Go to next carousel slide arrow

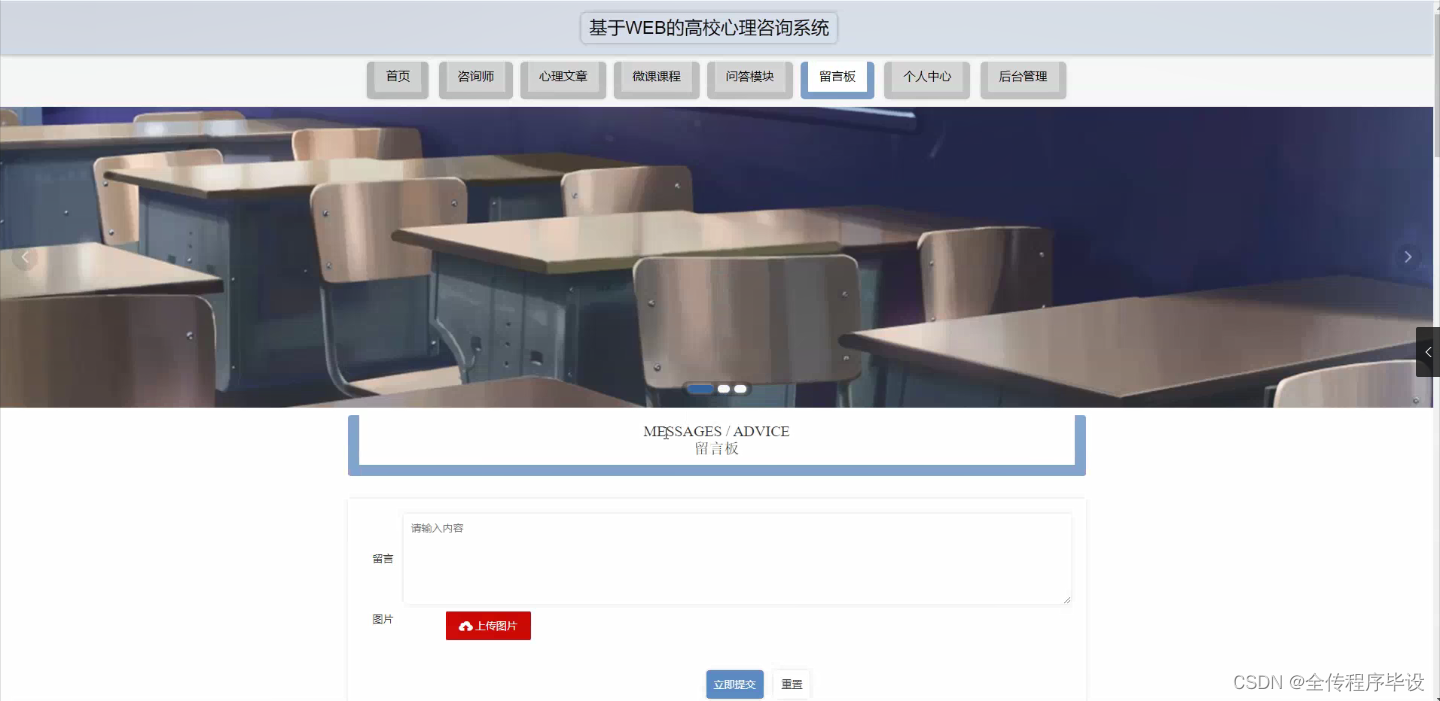pos(1408,257)
